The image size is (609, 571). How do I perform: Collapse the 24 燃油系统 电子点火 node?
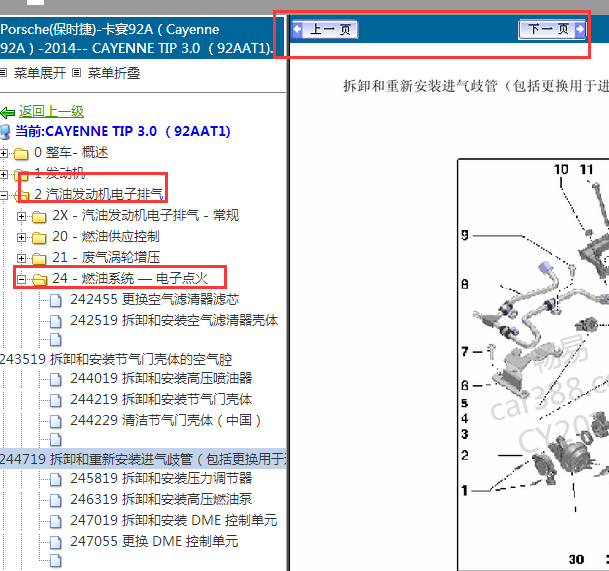(22, 279)
